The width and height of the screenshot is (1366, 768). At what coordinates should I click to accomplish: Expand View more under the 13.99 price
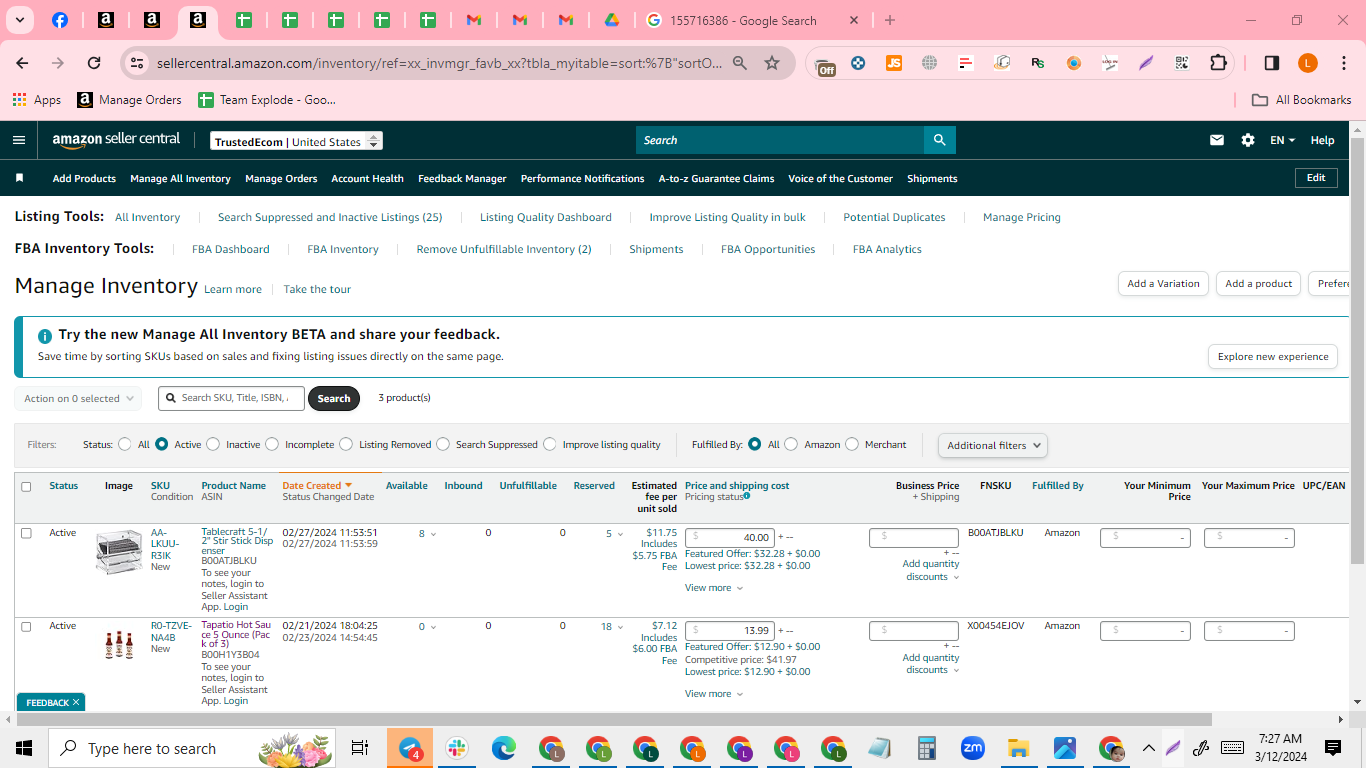714,694
